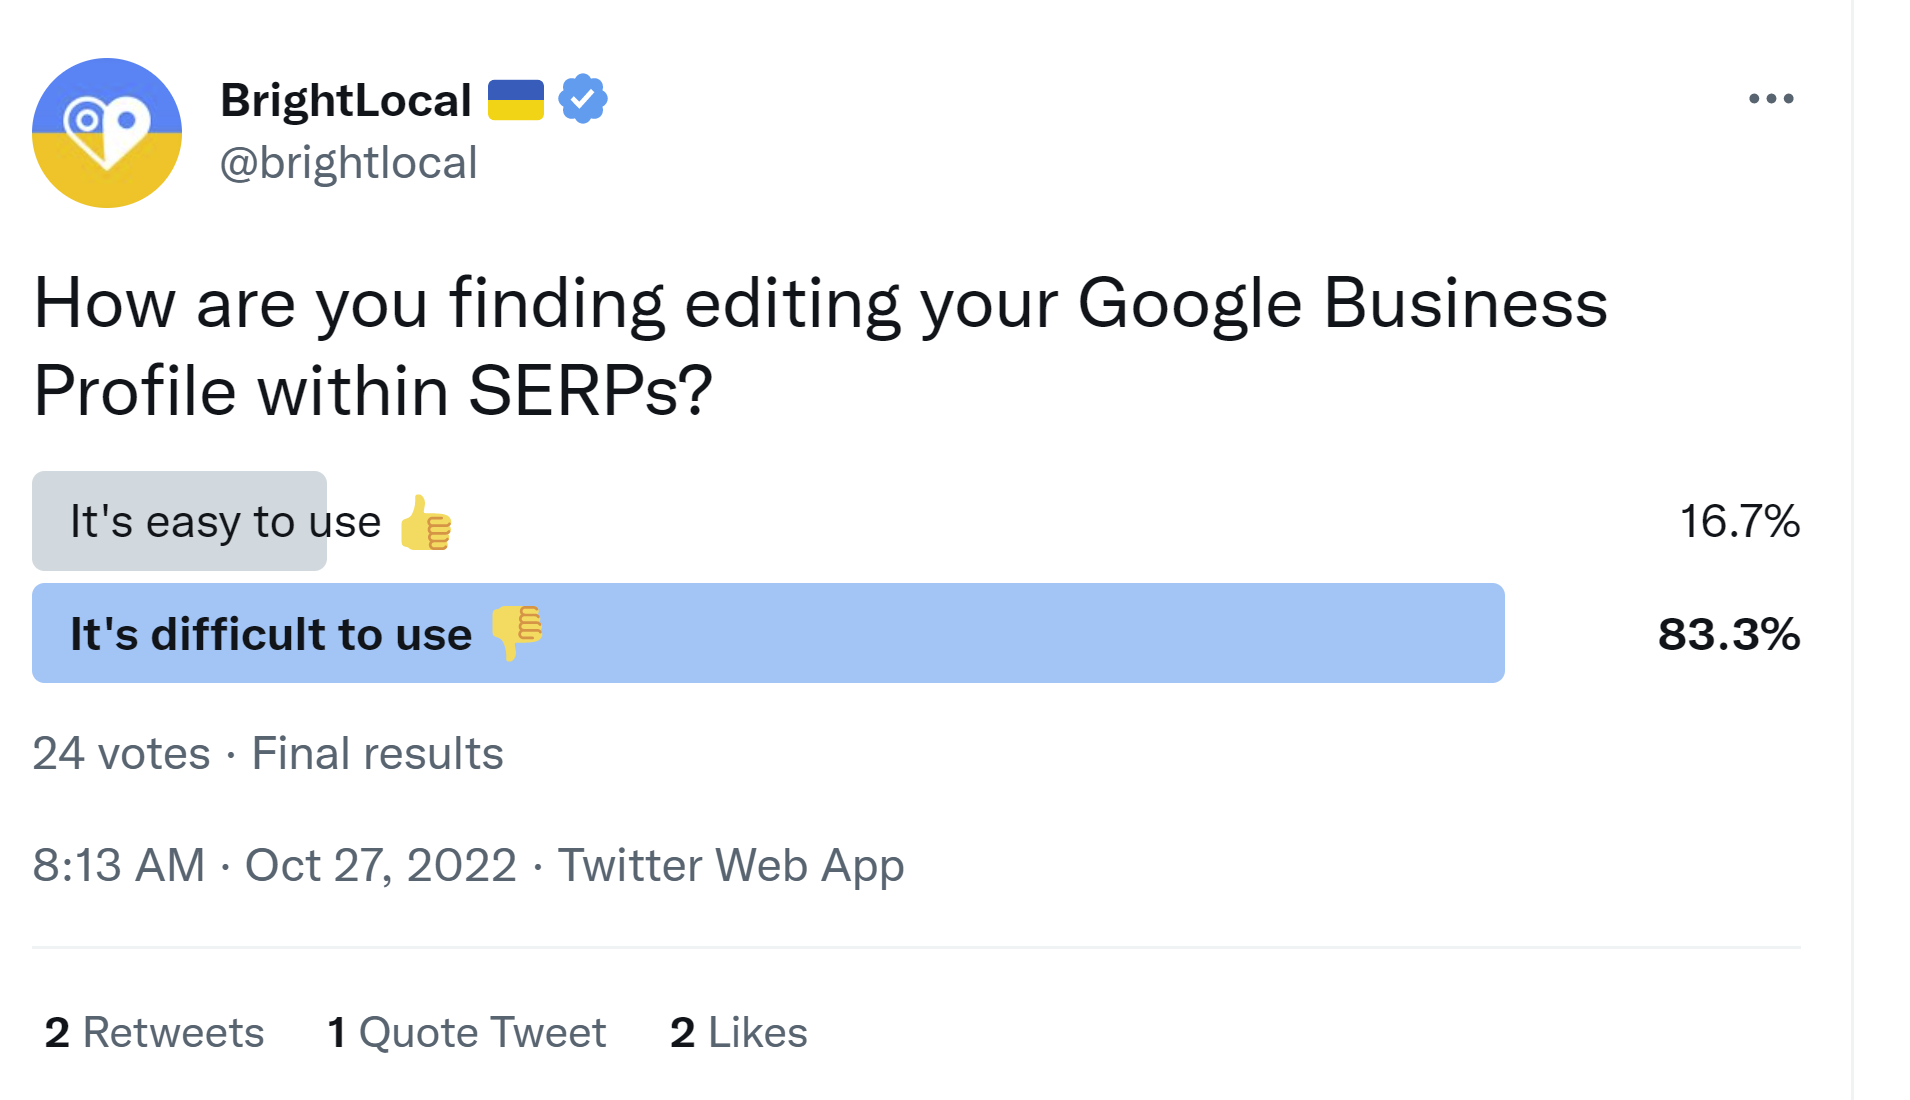Image resolution: width=1910 pixels, height=1100 pixels.
Task: Click the blue verified checkmark badge
Action: point(582,99)
